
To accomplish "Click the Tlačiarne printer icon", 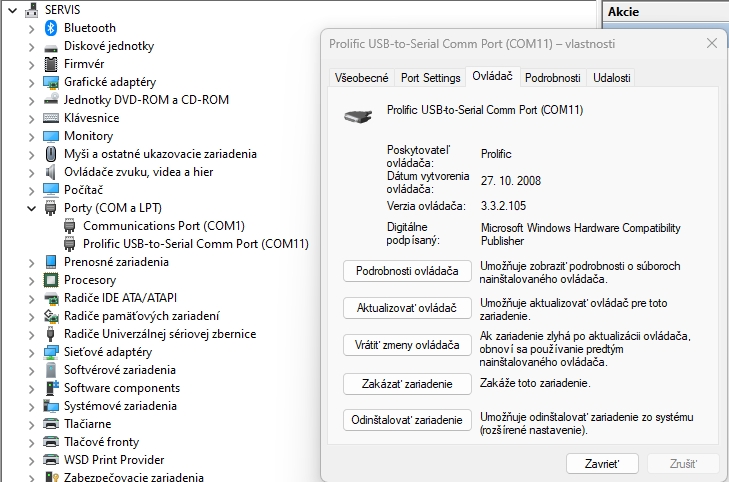I will (51, 424).
